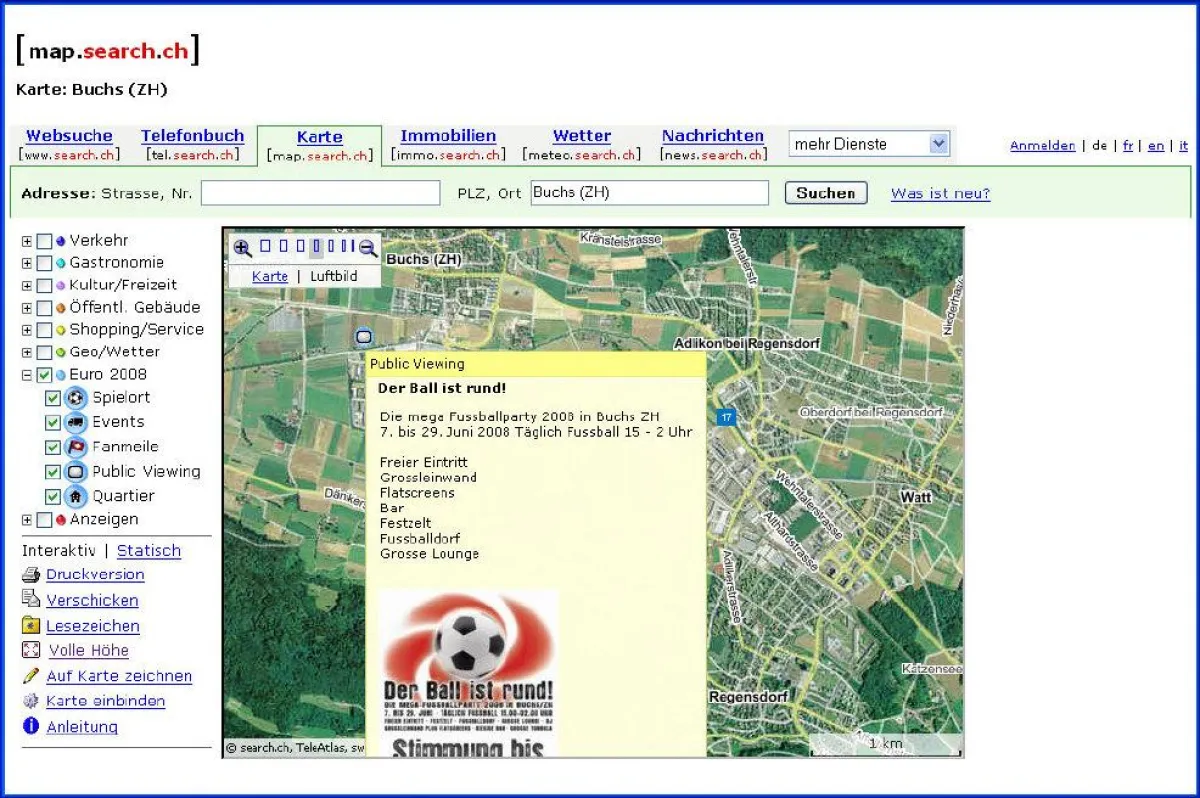The width and height of the screenshot is (1200, 798).
Task: Open the Was ist neu link
Action: (x=938, y=192)
